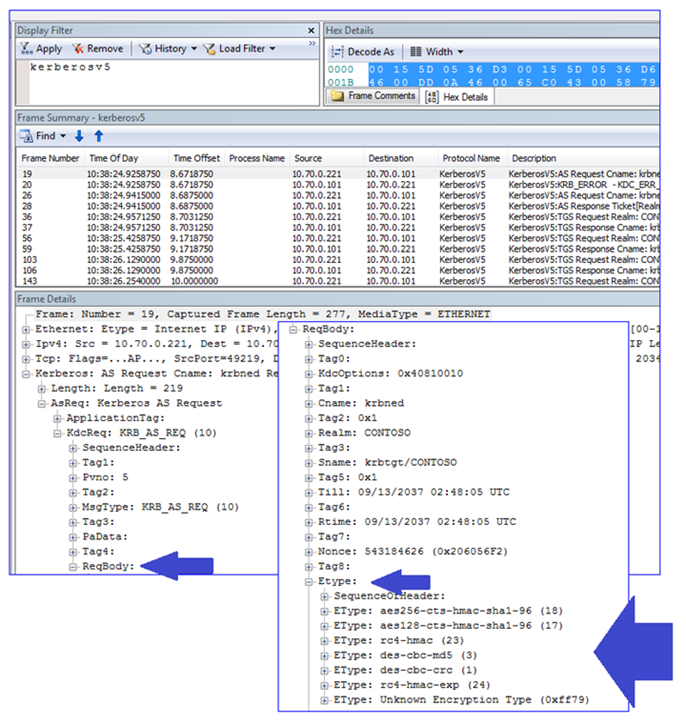Expand EType aes256-cts-hmac-sha1-96 node
The height and width of the screenshot is (725, 686).
(x=325, y=611)
